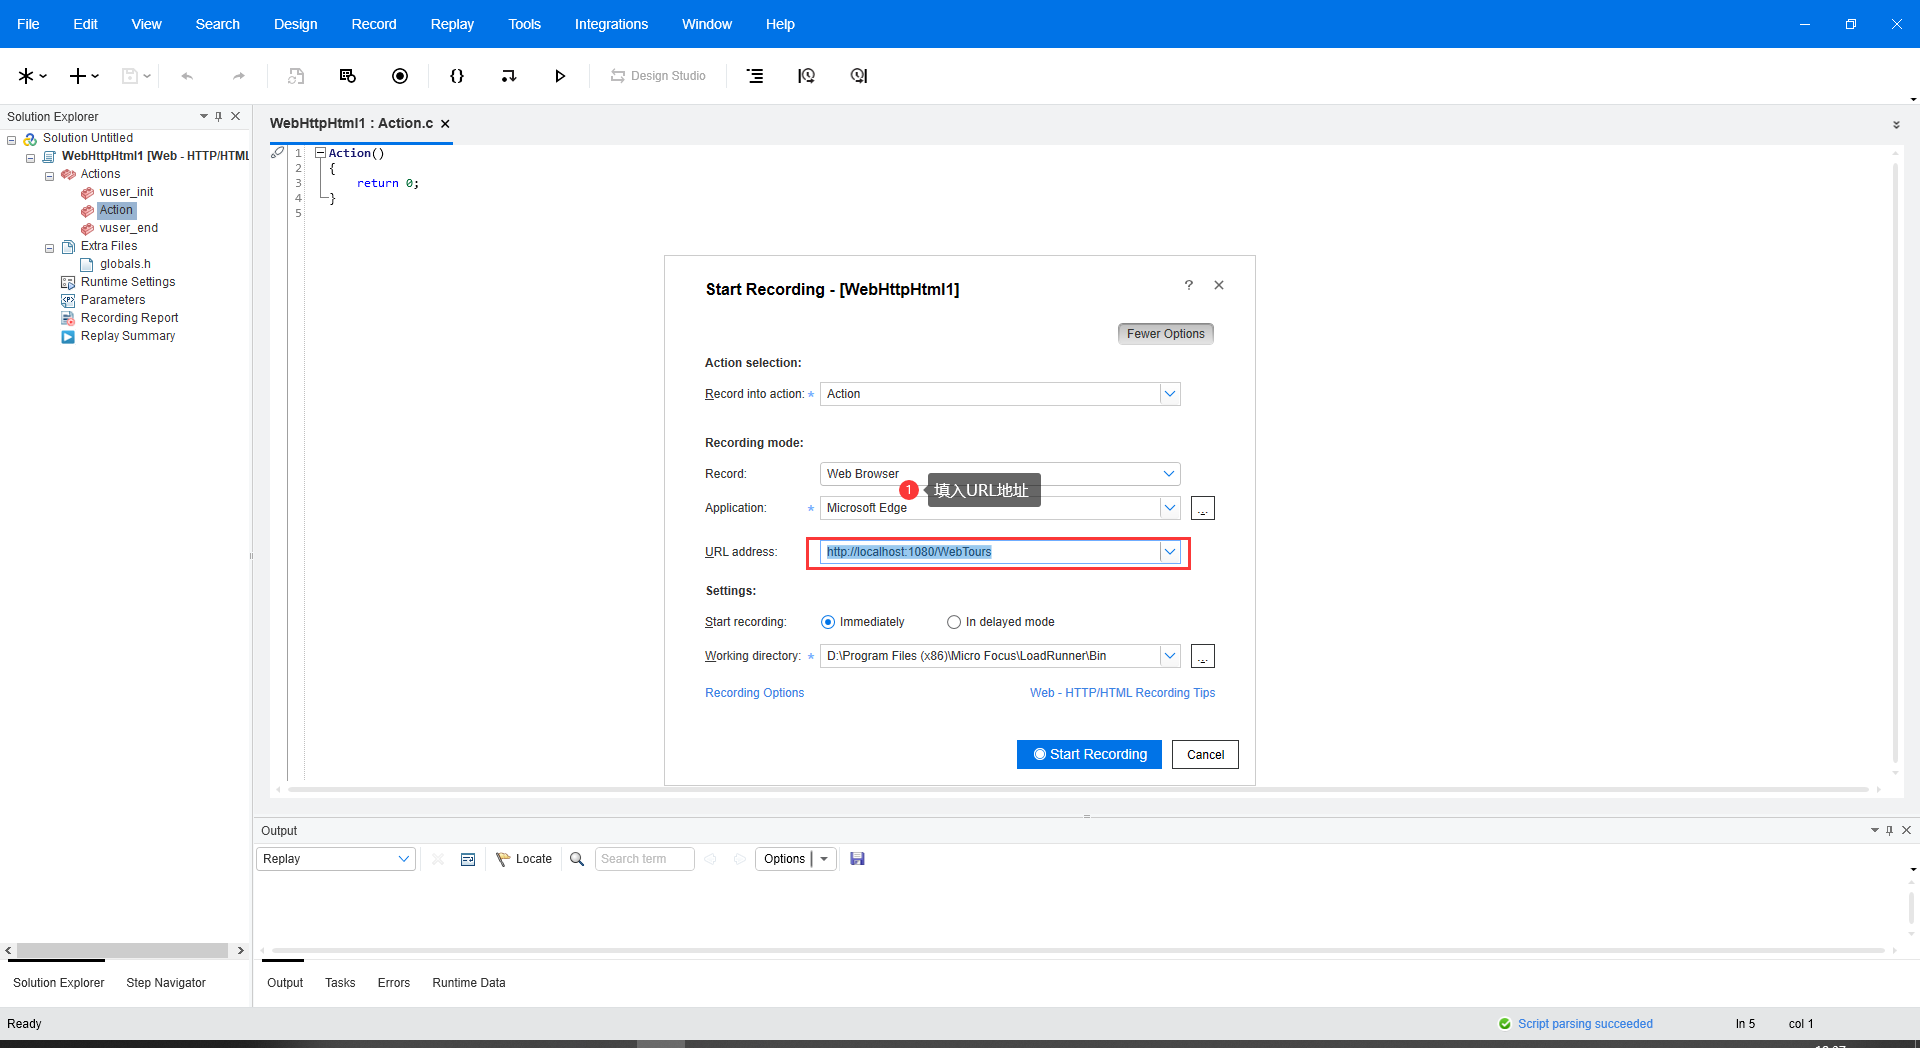This screenshot has height=1048, width=1920.
Task: Save output log with floppy icon
Action: pos(857,859)
